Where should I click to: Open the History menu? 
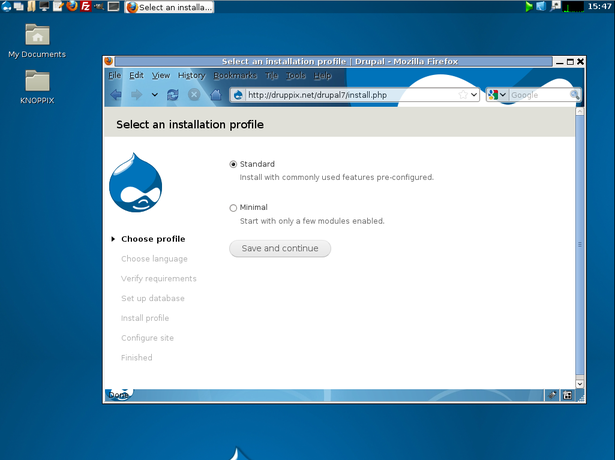[191, 75]
